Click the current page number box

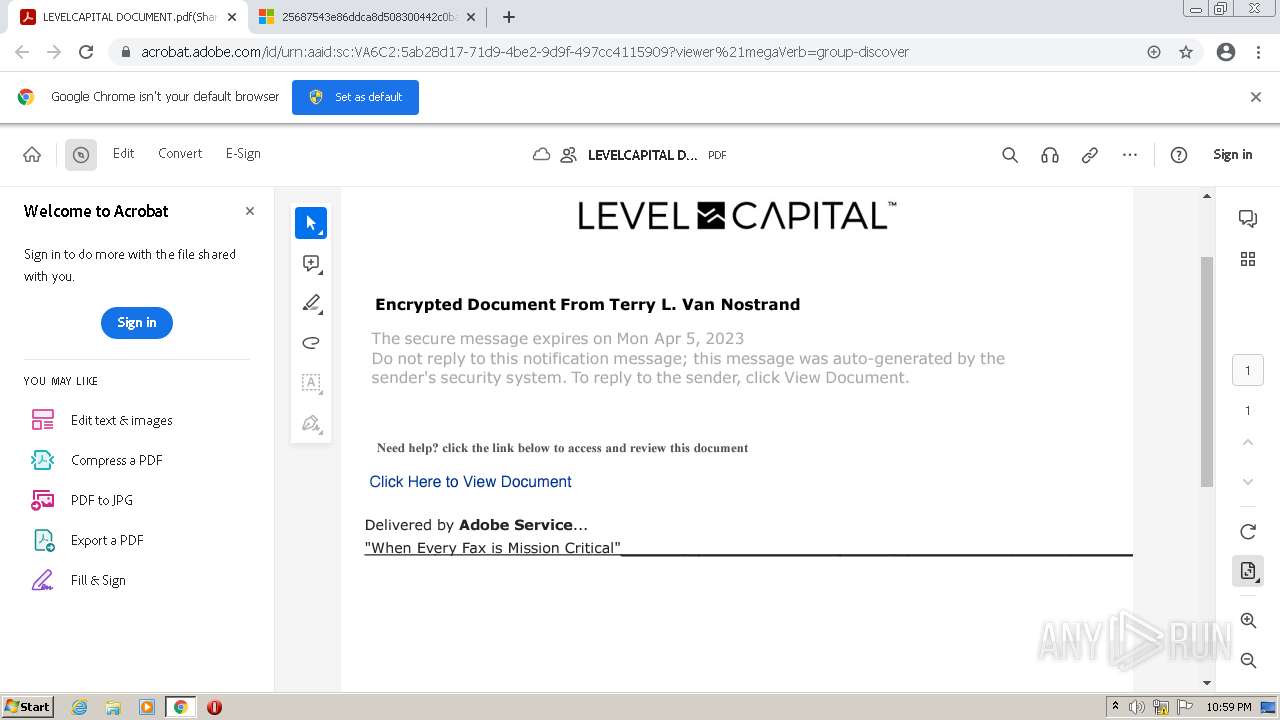[x=1247, y=370]
